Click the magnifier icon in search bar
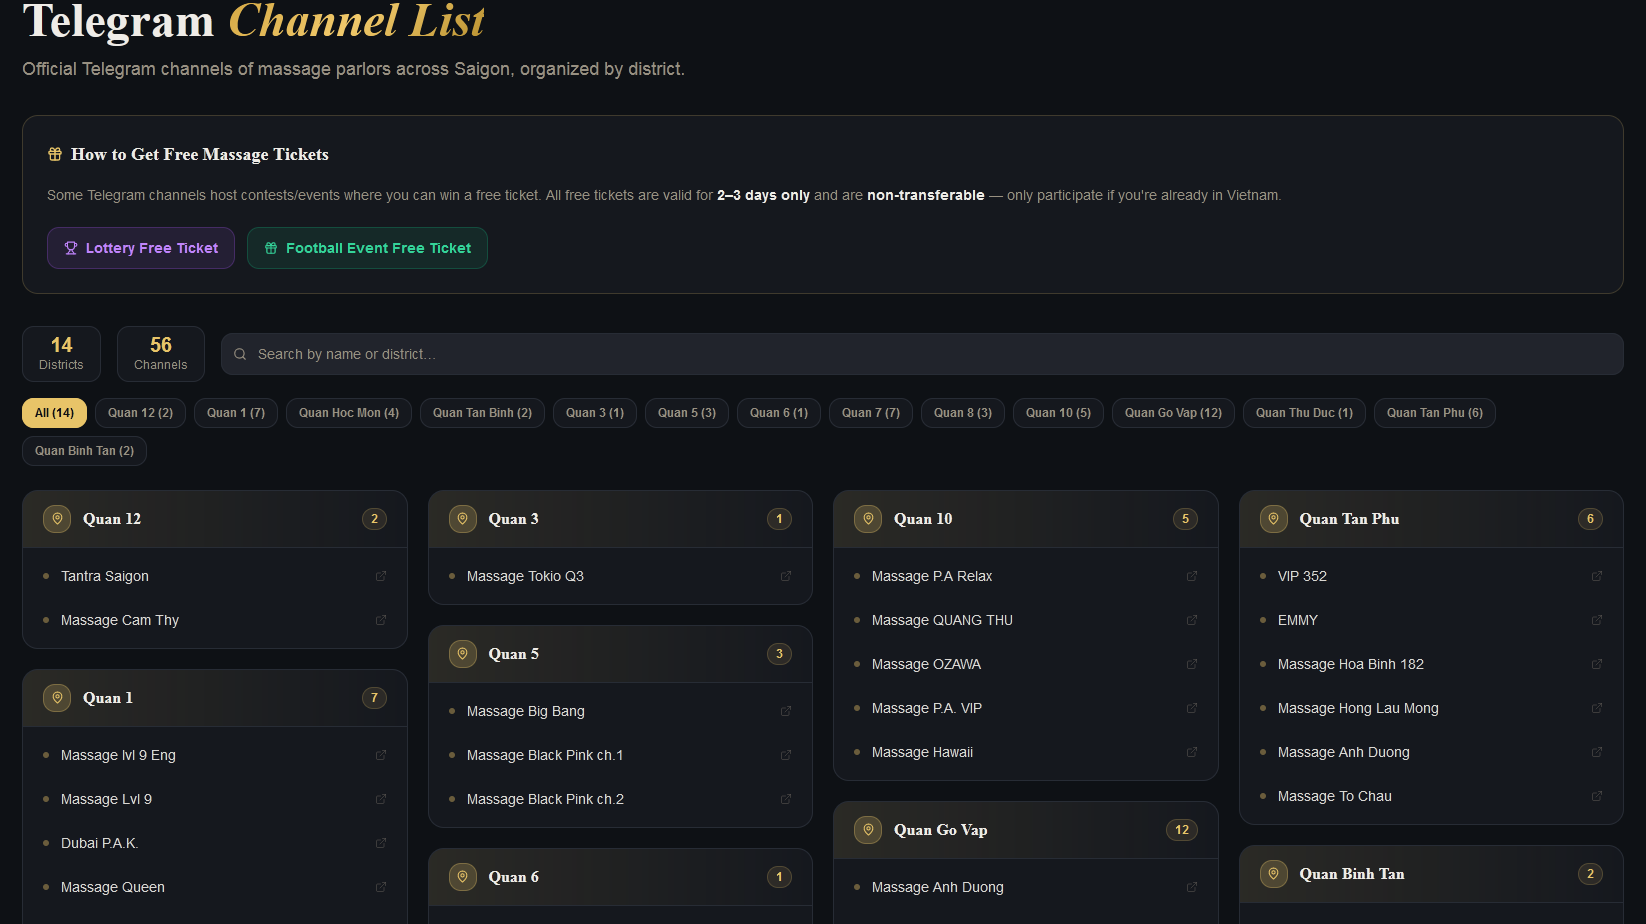1646x924 pixels. [240, 354]
